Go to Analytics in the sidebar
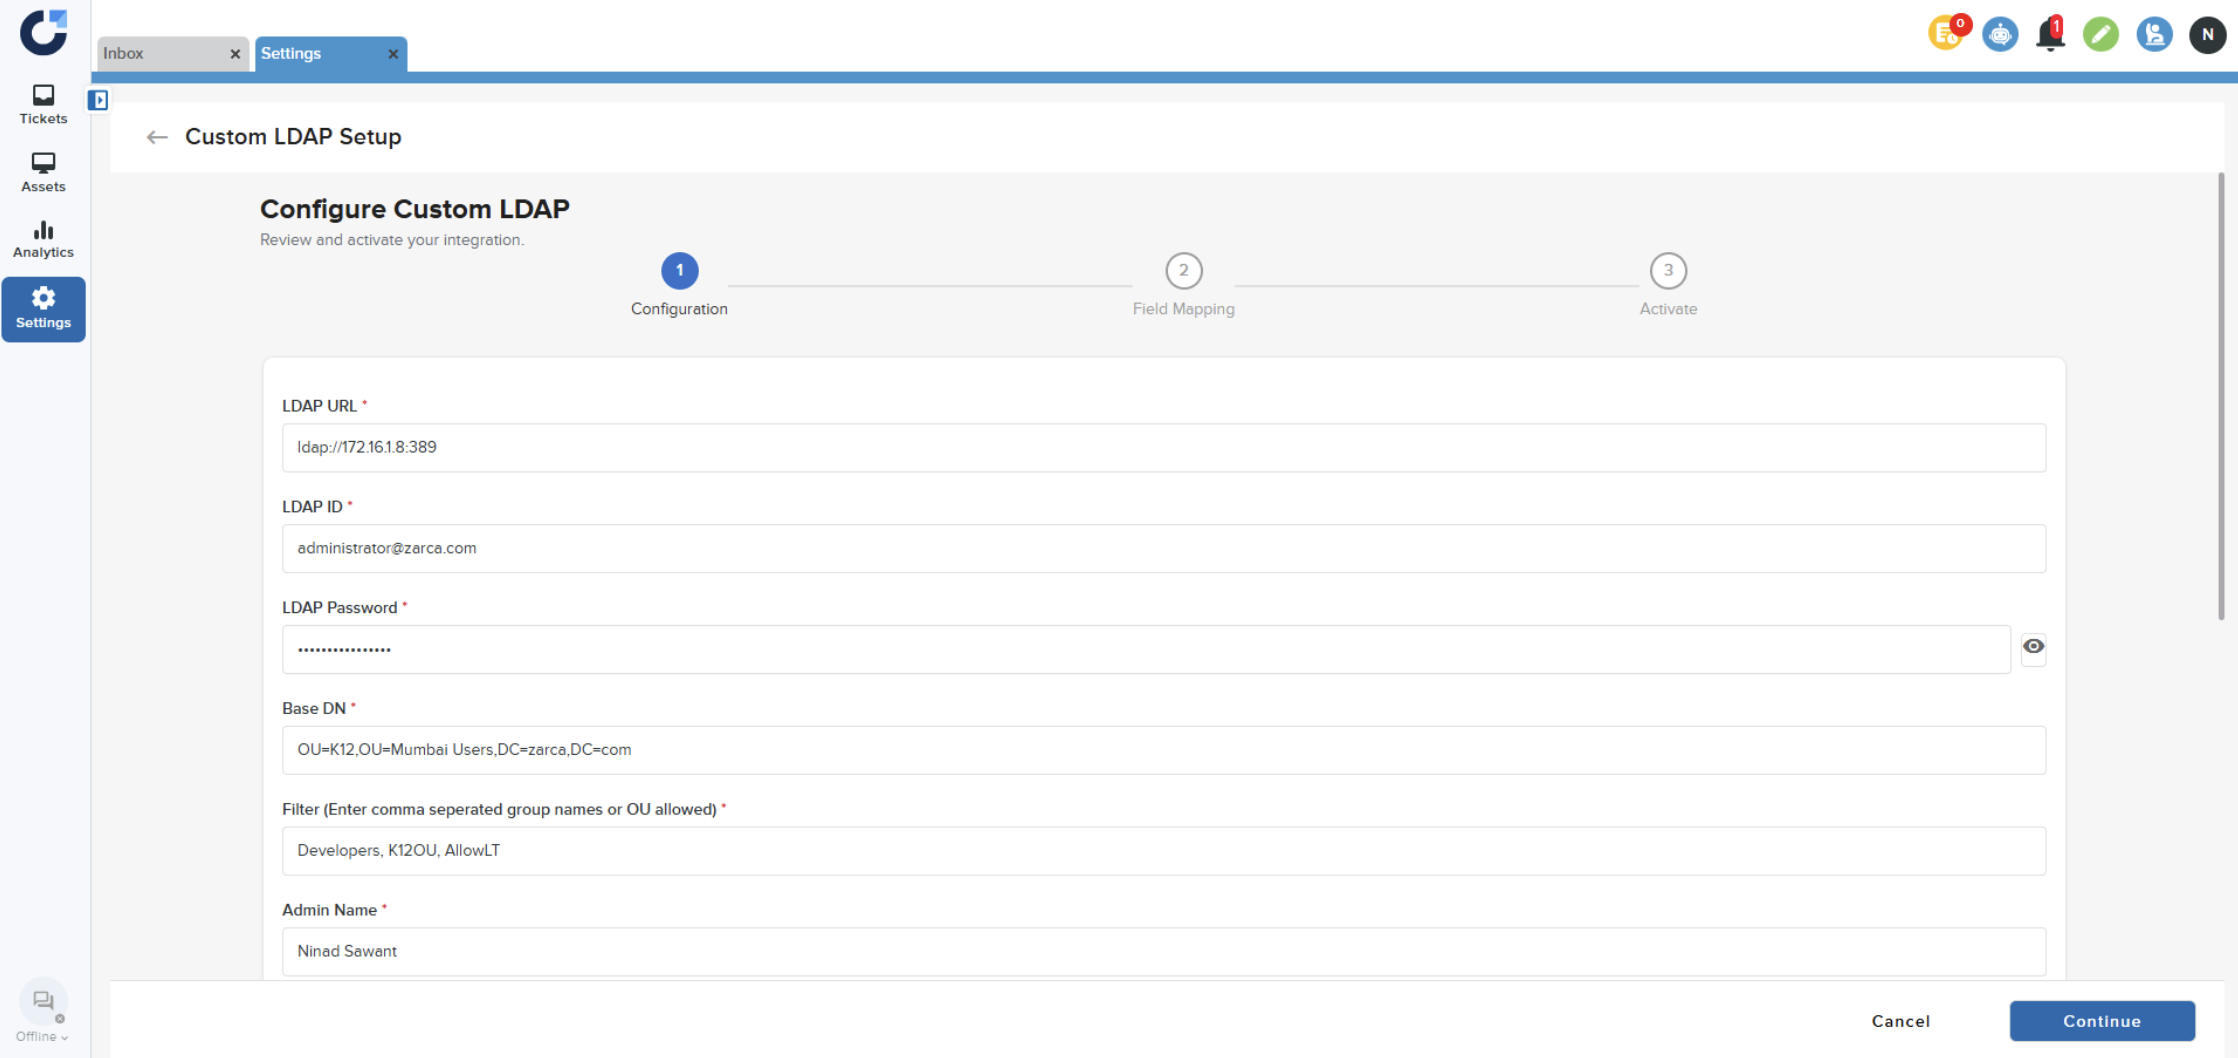The image size is (2238, 1058). (x=43, y=239)
